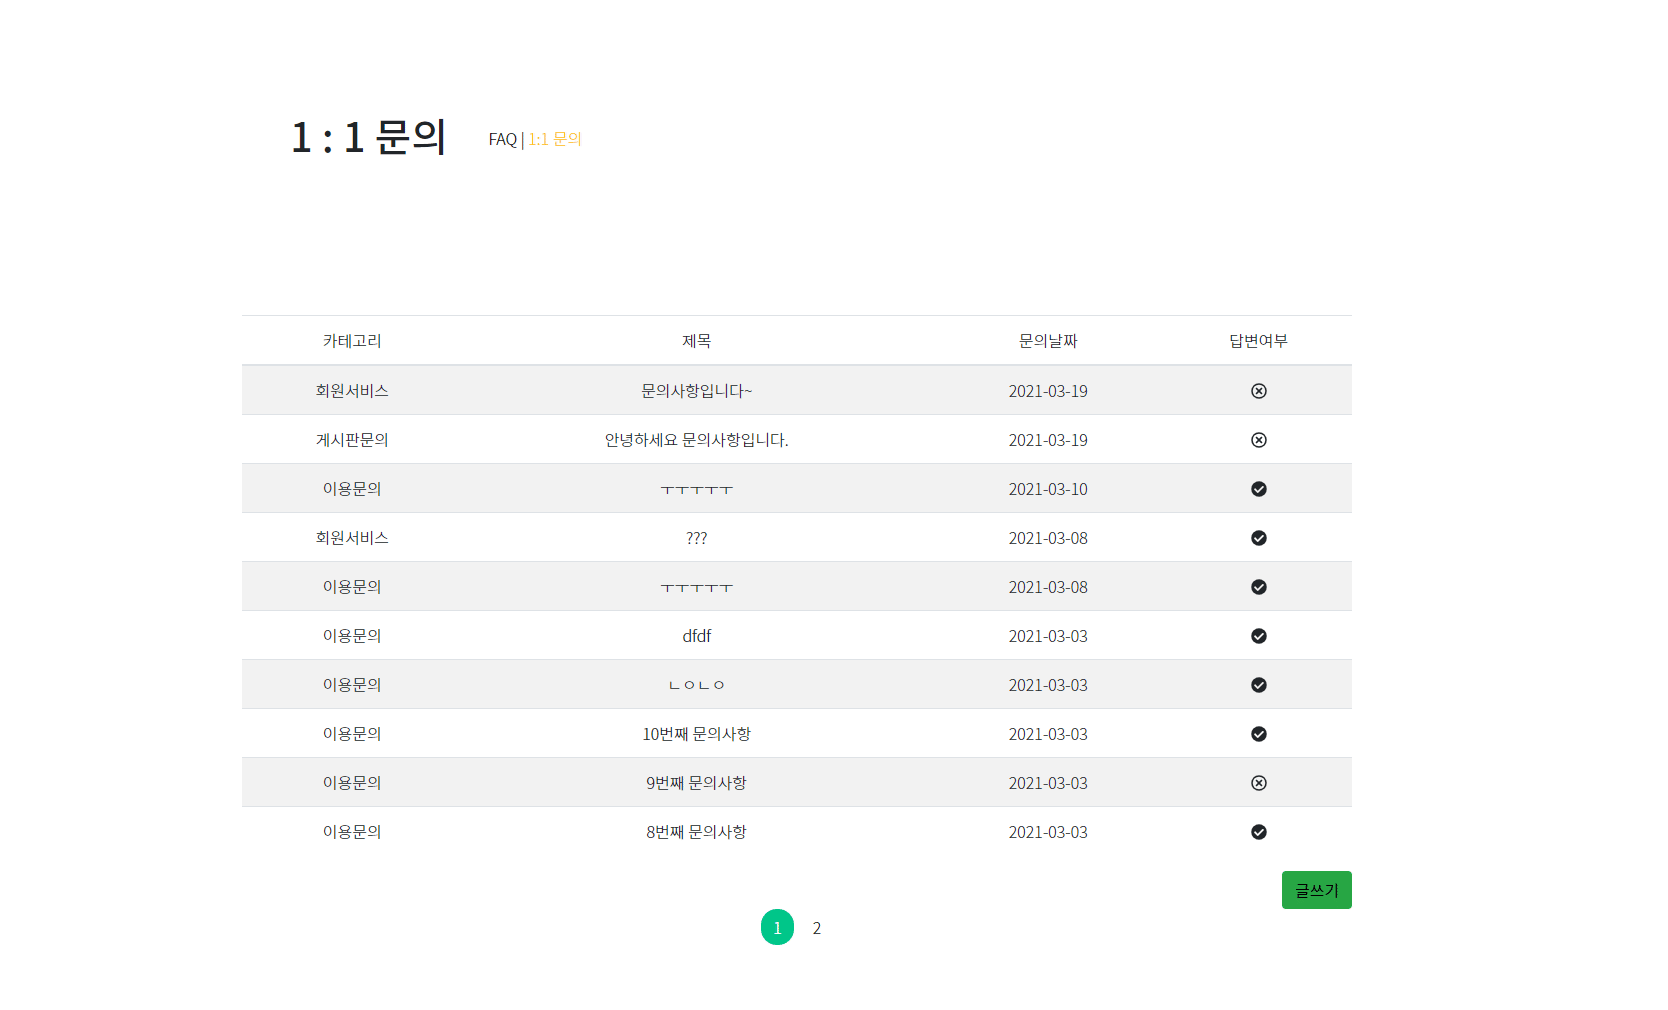Open the inquiry titled "문의사항입니다~"
This screenshot has width=1668, height=1010.
tap(697, 390)
